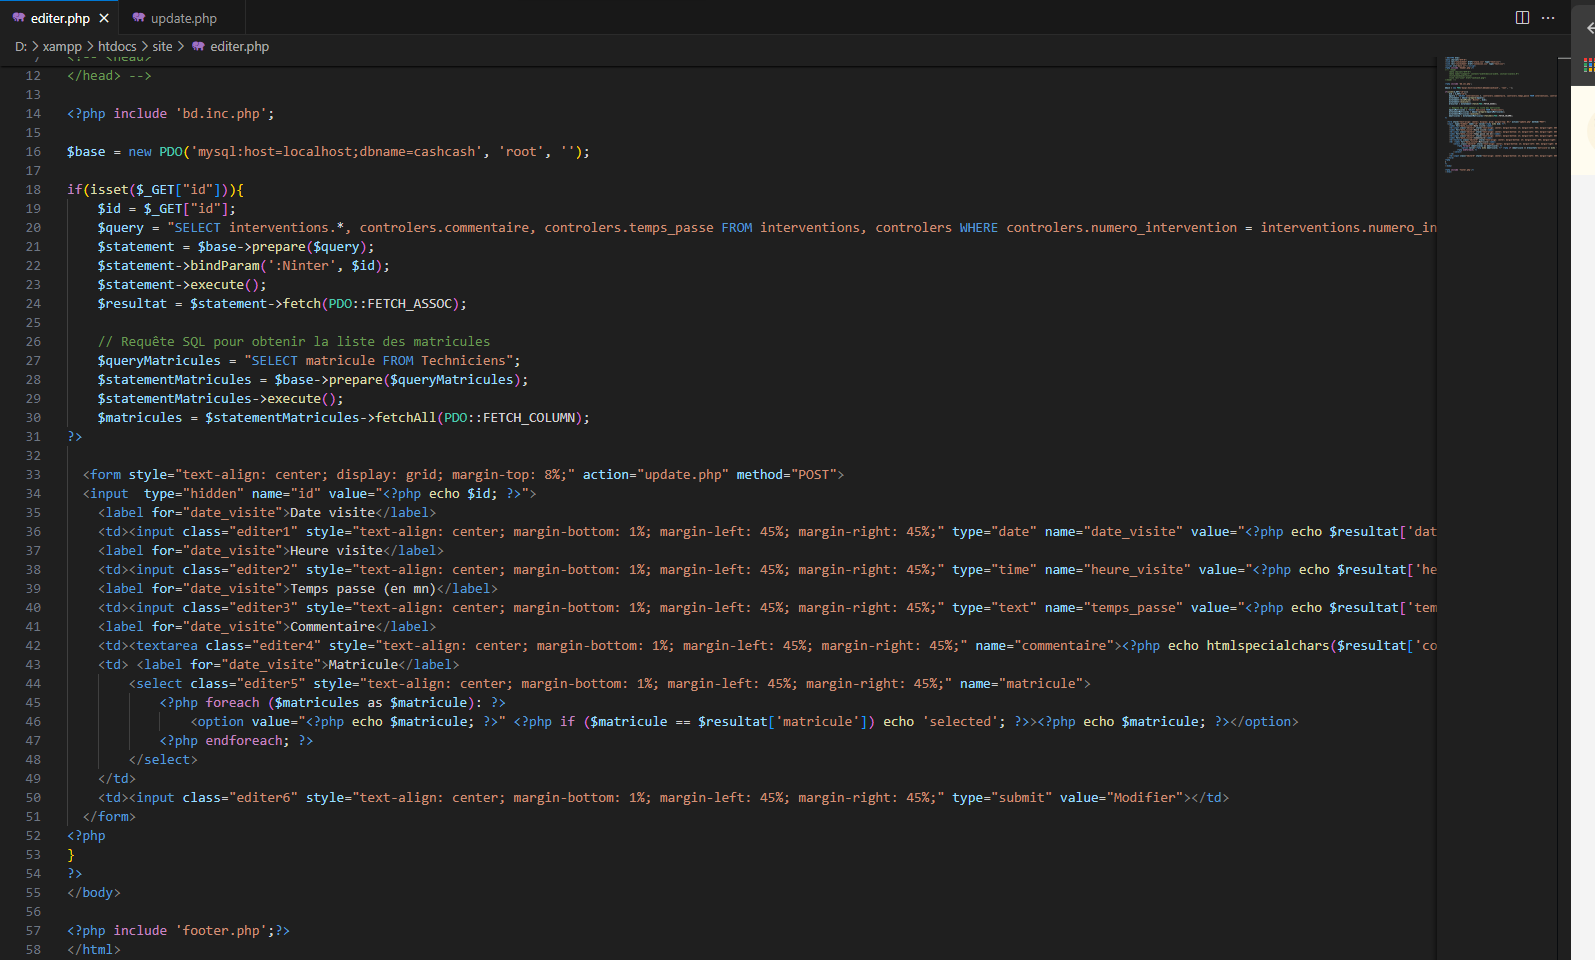The width and height of the screenshot is (1595, 960).
Task: Click 'isset' on line 18
Action: point(109,189)
